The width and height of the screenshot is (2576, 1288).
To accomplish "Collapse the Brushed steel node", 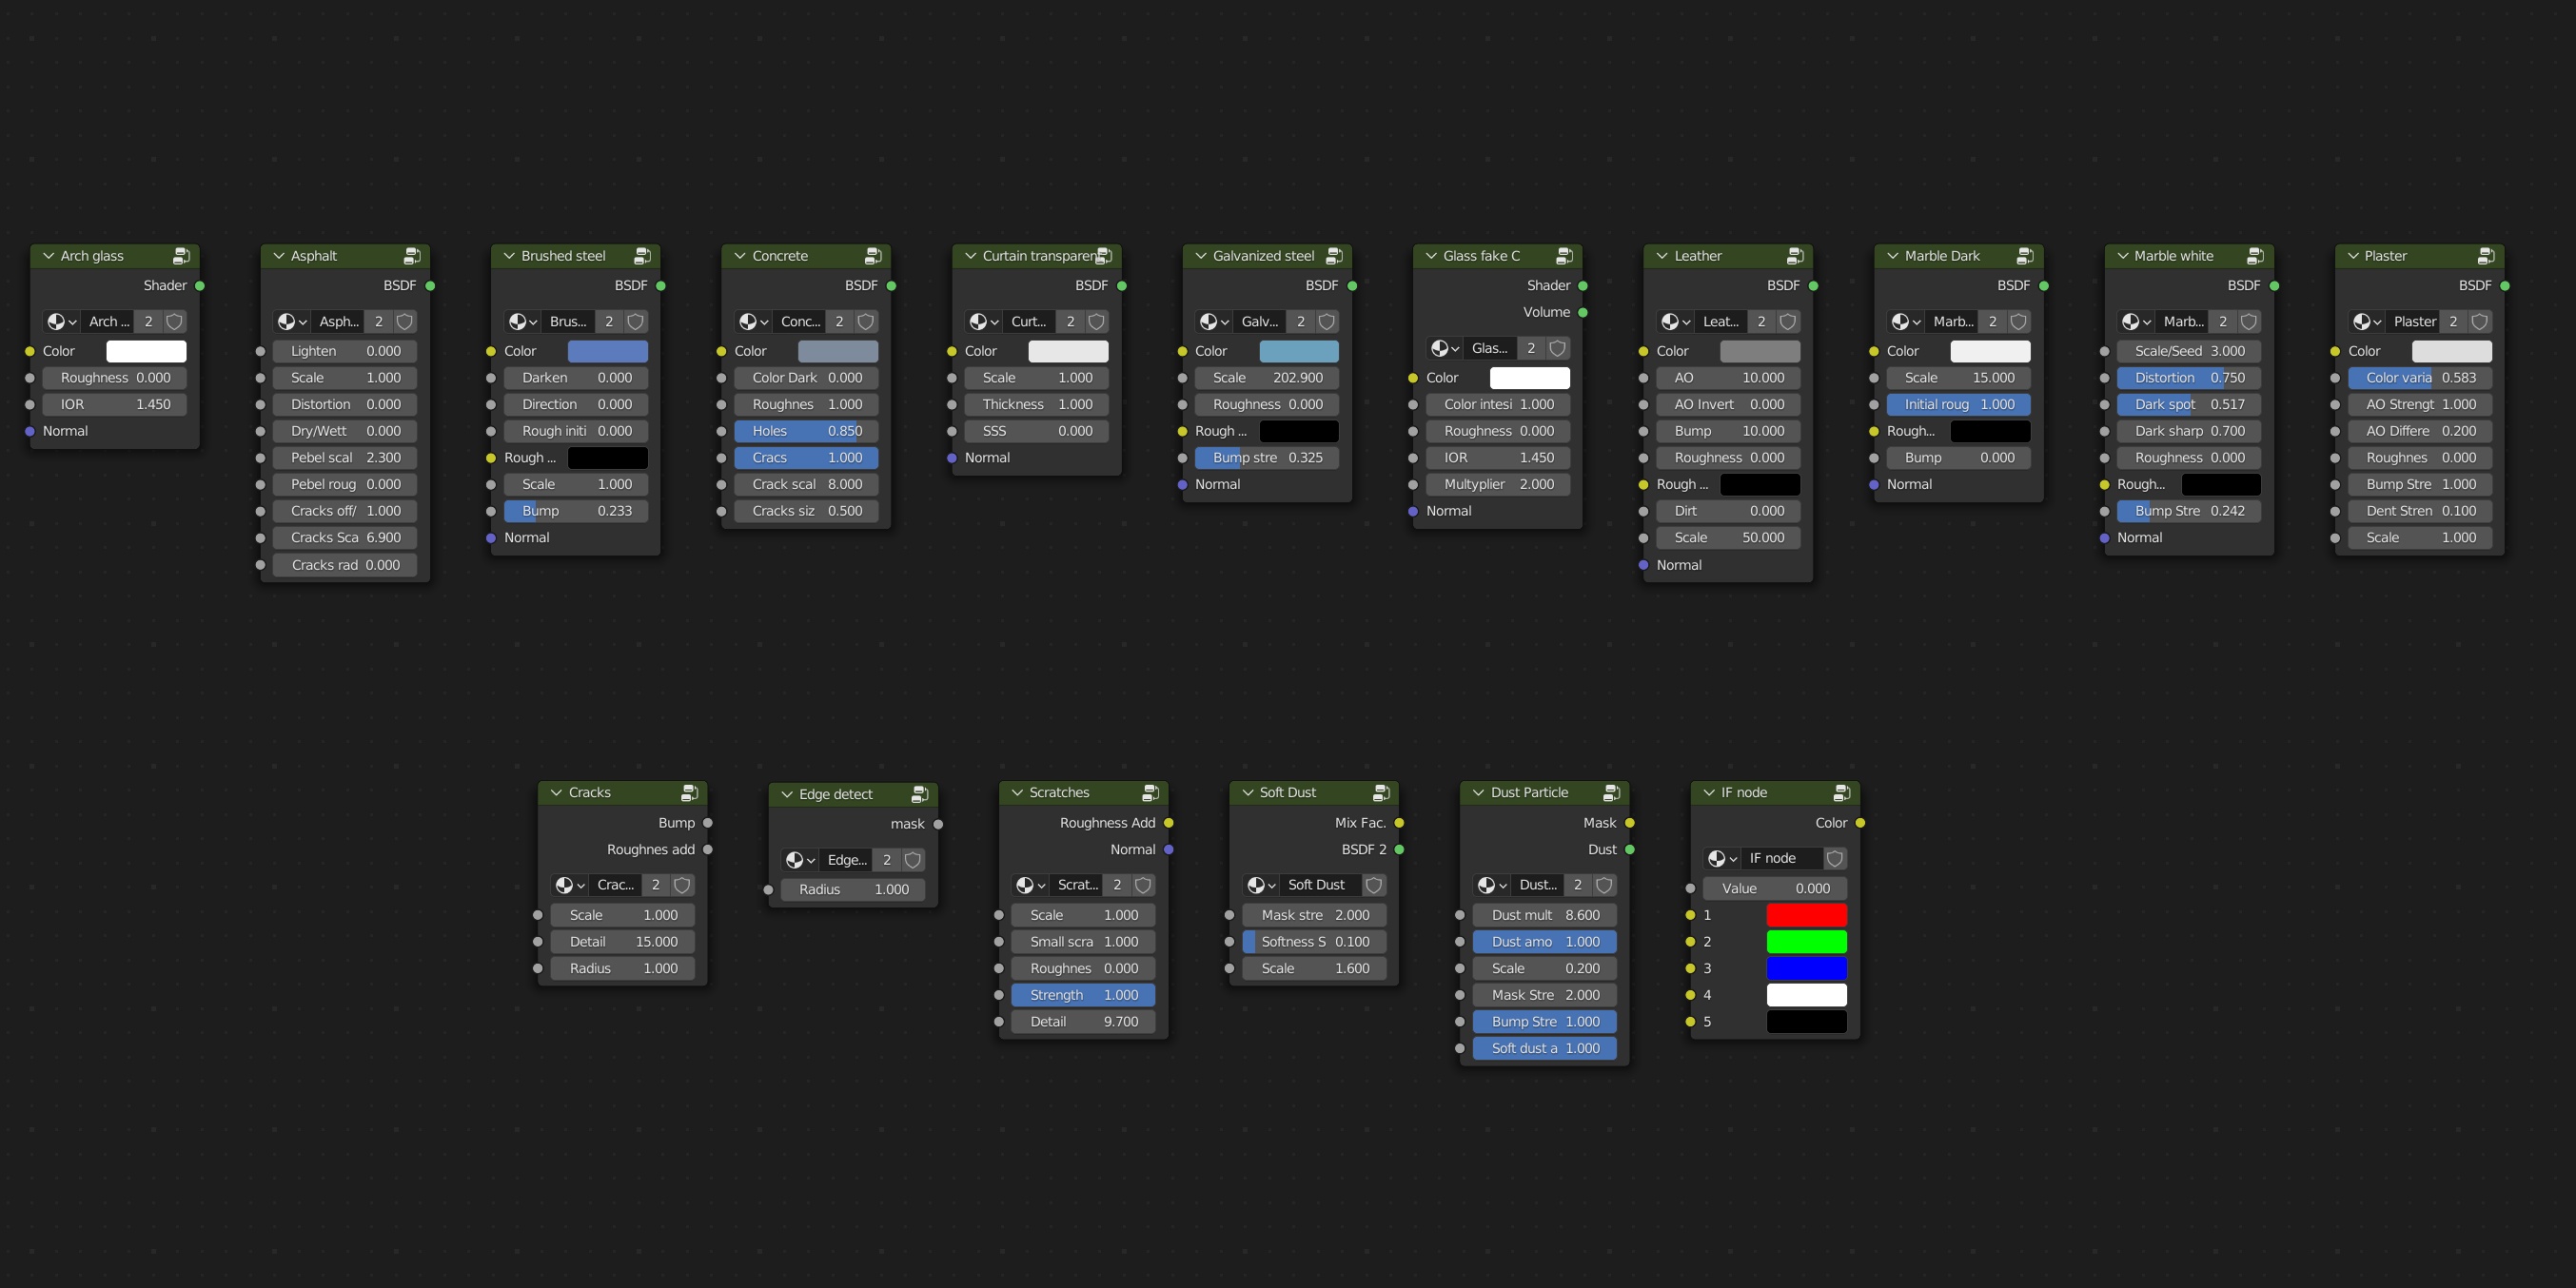I will (509, 256).
